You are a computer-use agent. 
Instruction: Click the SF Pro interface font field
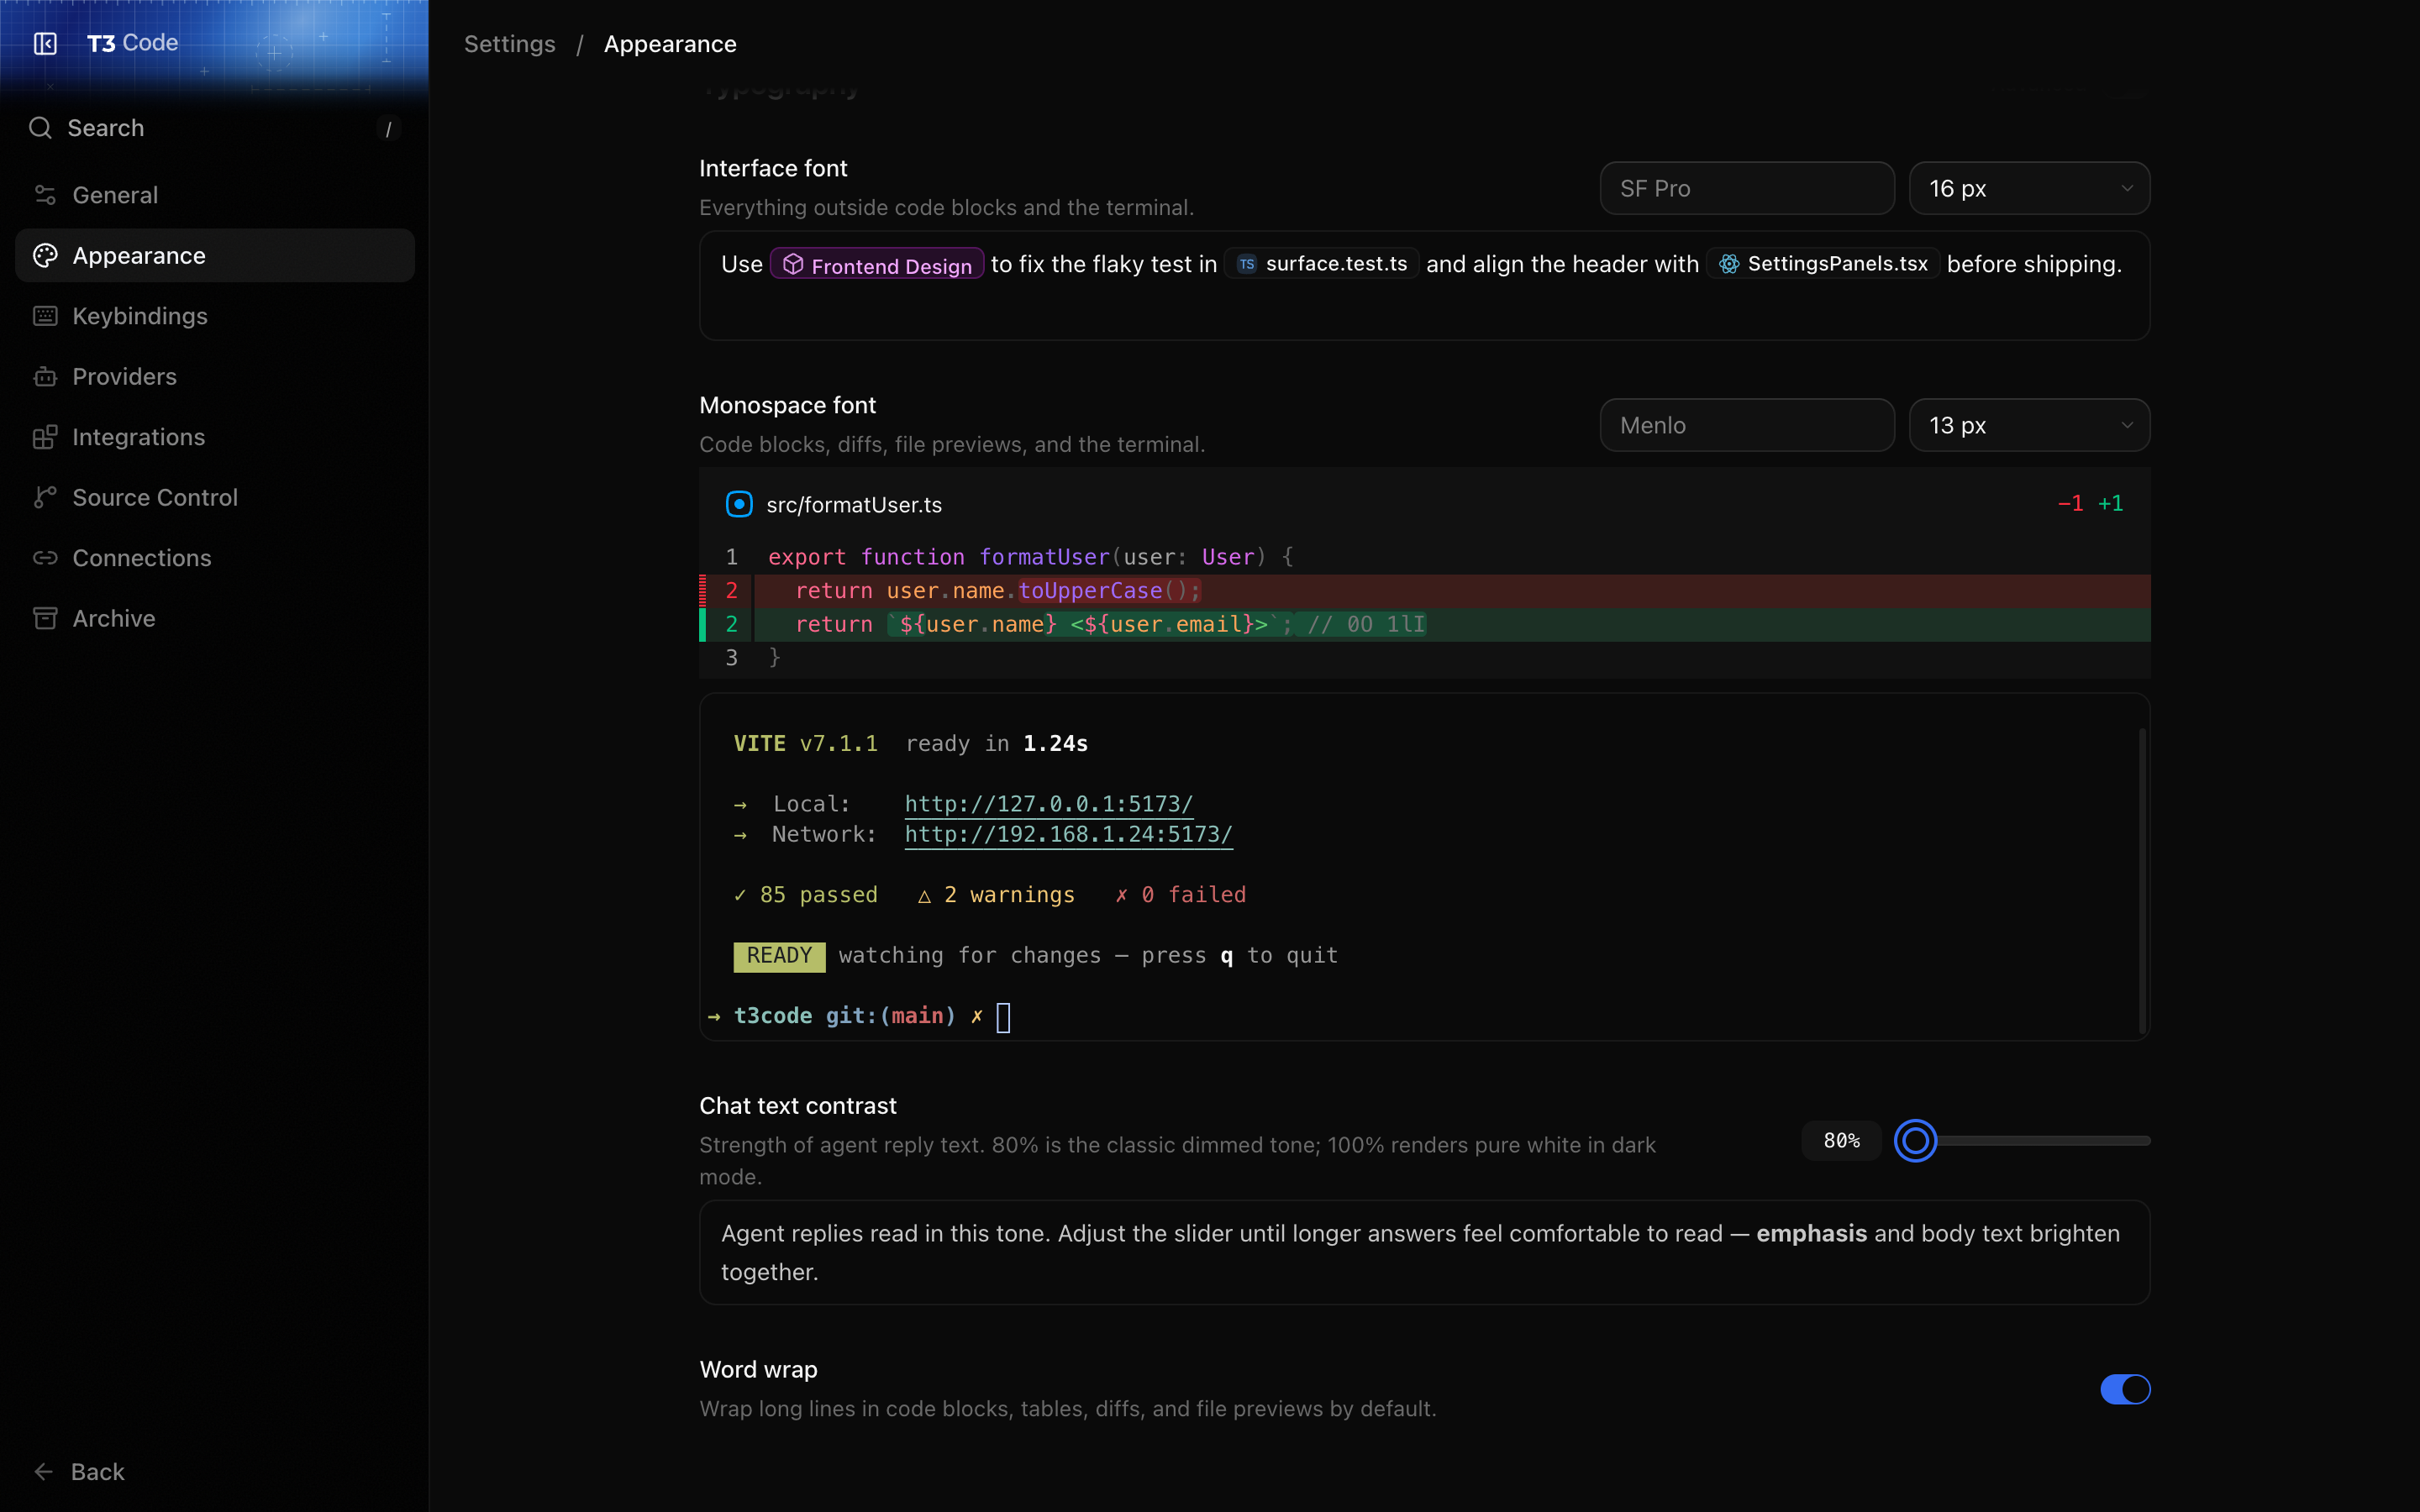[x=1747, y=188]
